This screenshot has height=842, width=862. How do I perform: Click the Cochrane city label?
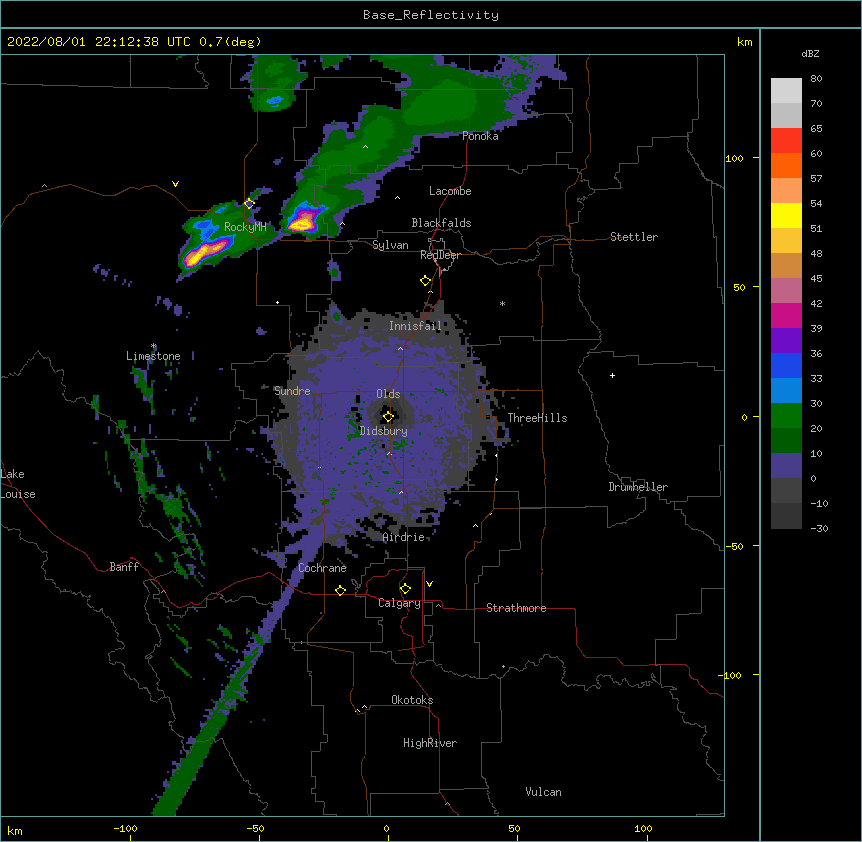tap(322, 568)
